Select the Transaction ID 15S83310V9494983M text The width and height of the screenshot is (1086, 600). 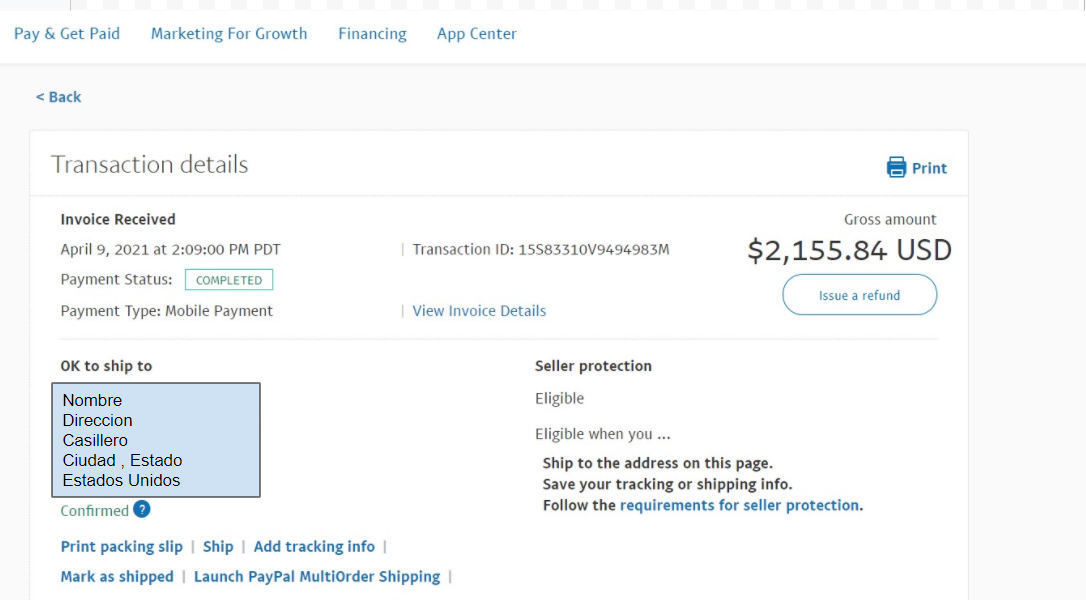point(541,249)
